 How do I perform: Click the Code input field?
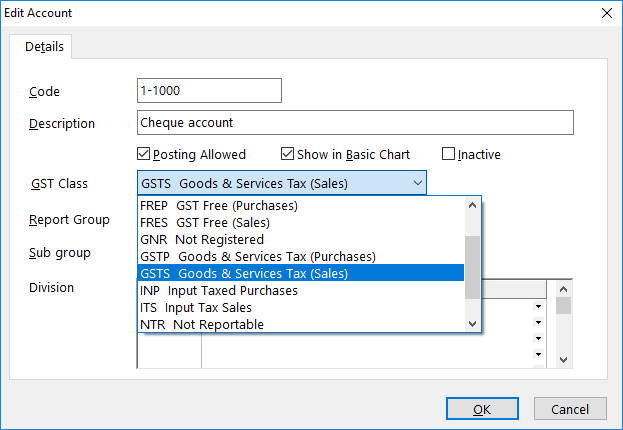(x=209, y=91)
